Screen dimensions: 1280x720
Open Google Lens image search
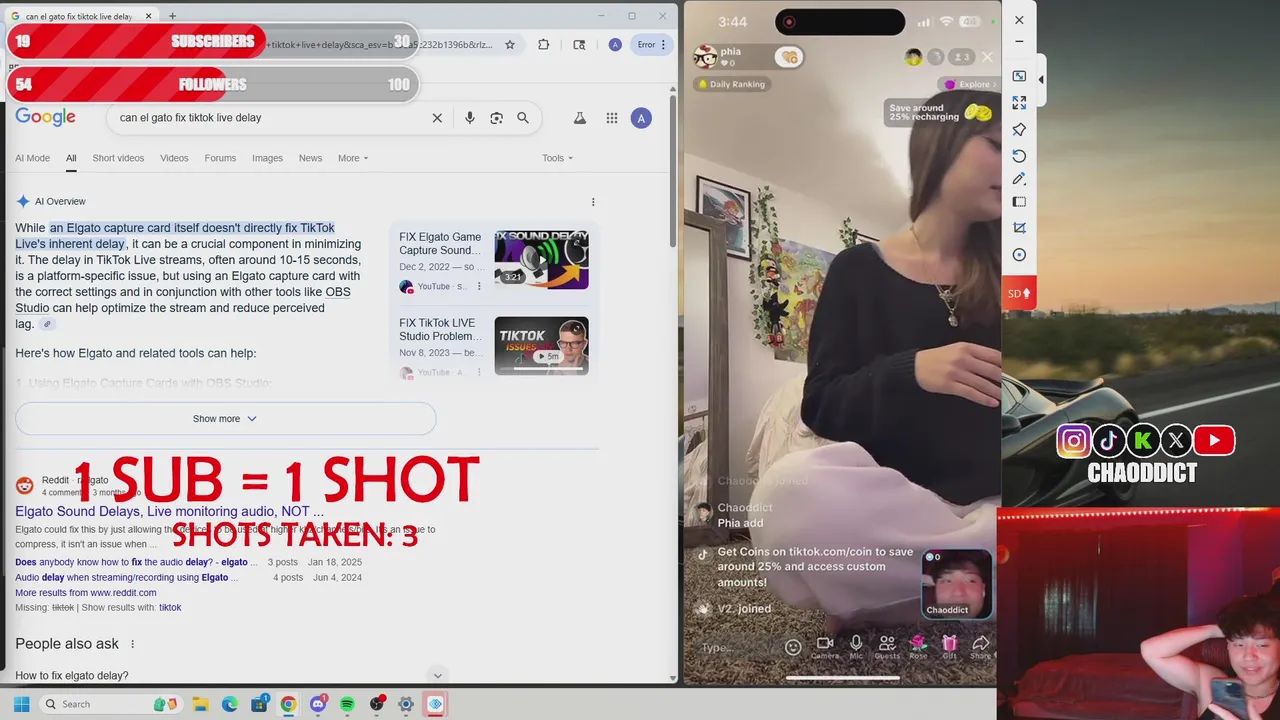point(496,118)
